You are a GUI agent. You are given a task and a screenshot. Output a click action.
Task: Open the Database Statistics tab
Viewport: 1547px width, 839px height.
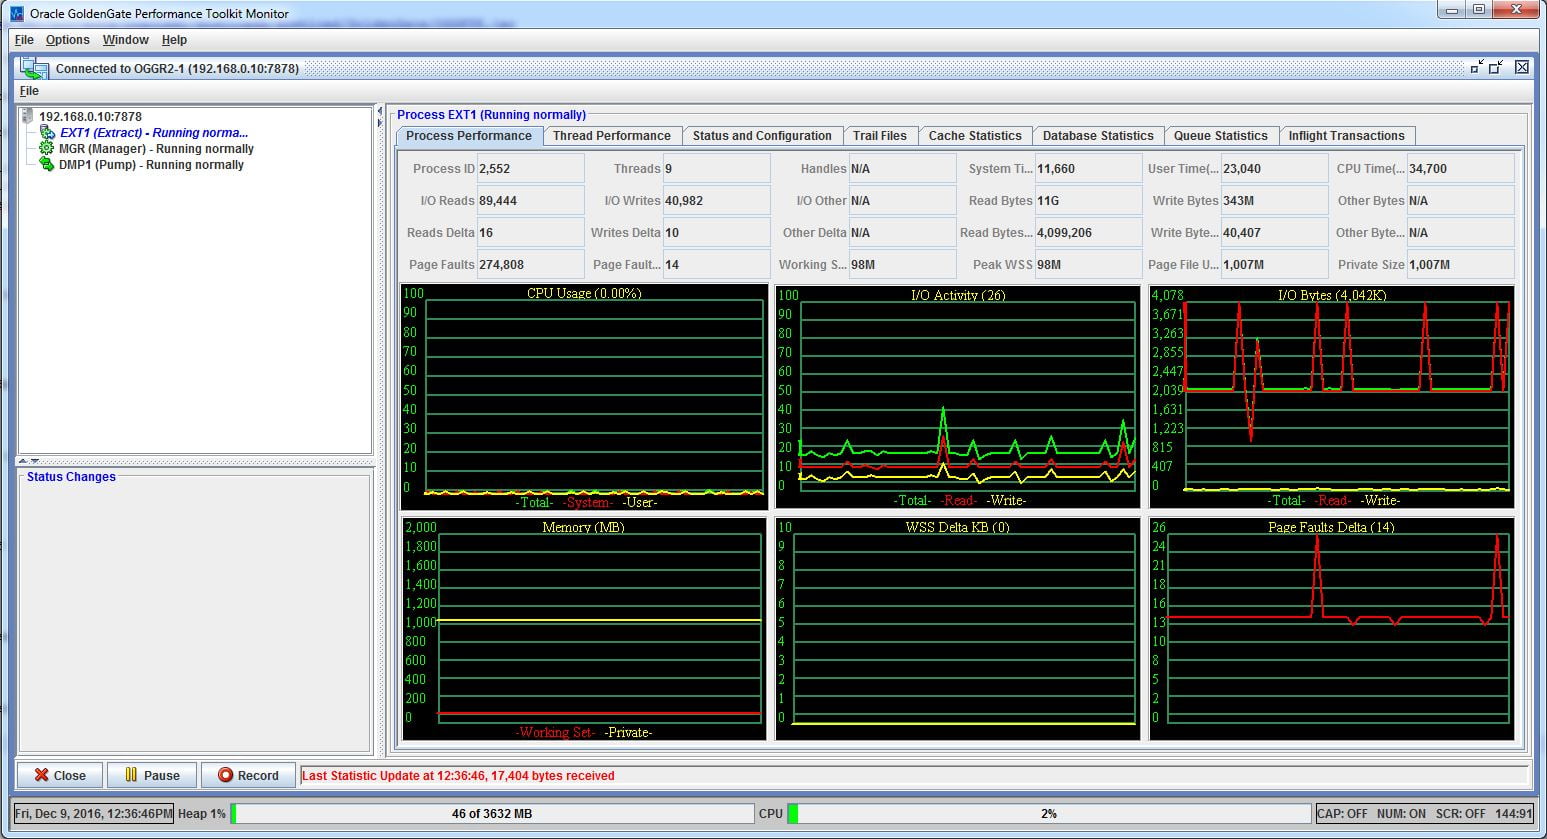[1098, 136]
